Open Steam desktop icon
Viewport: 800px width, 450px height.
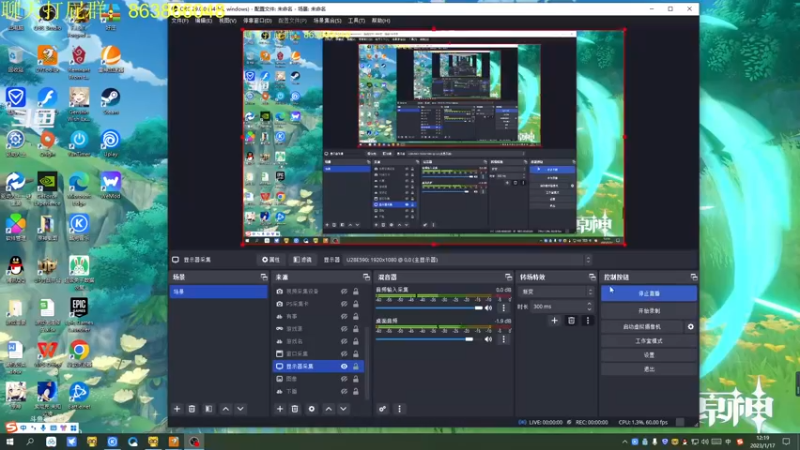click(x=110, y=101)
